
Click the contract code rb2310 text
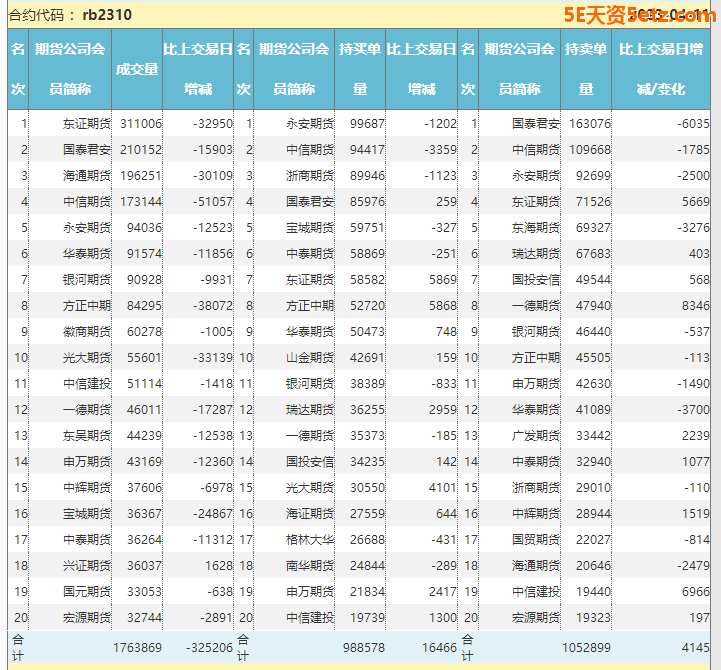coord(107,15)
